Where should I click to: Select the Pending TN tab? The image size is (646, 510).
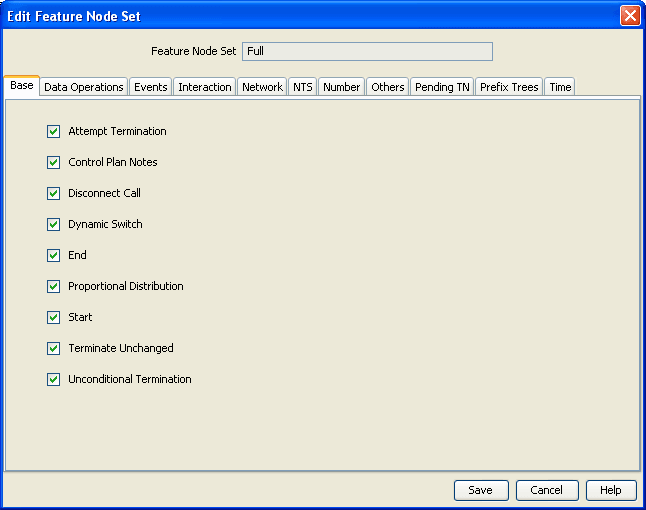(442, 87)
